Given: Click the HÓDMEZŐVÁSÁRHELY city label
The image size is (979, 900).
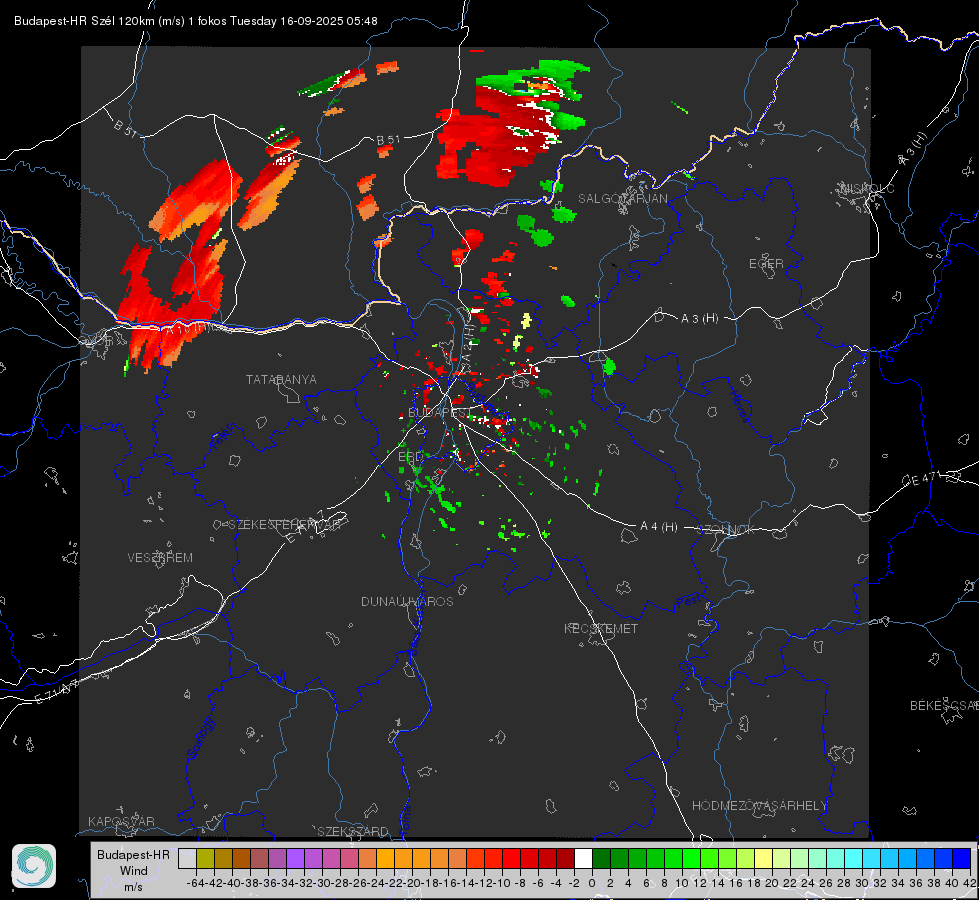Looking at the screenshot, I should pos(759,806).
